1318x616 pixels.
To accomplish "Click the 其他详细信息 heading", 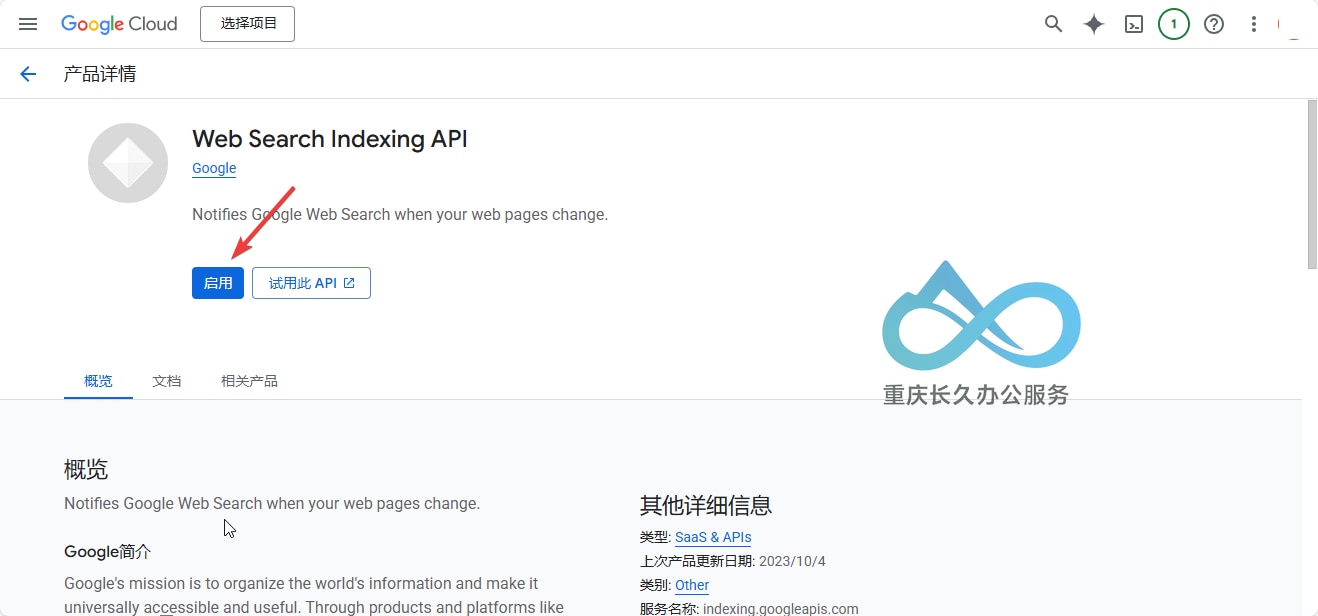I will pos(706,505).
